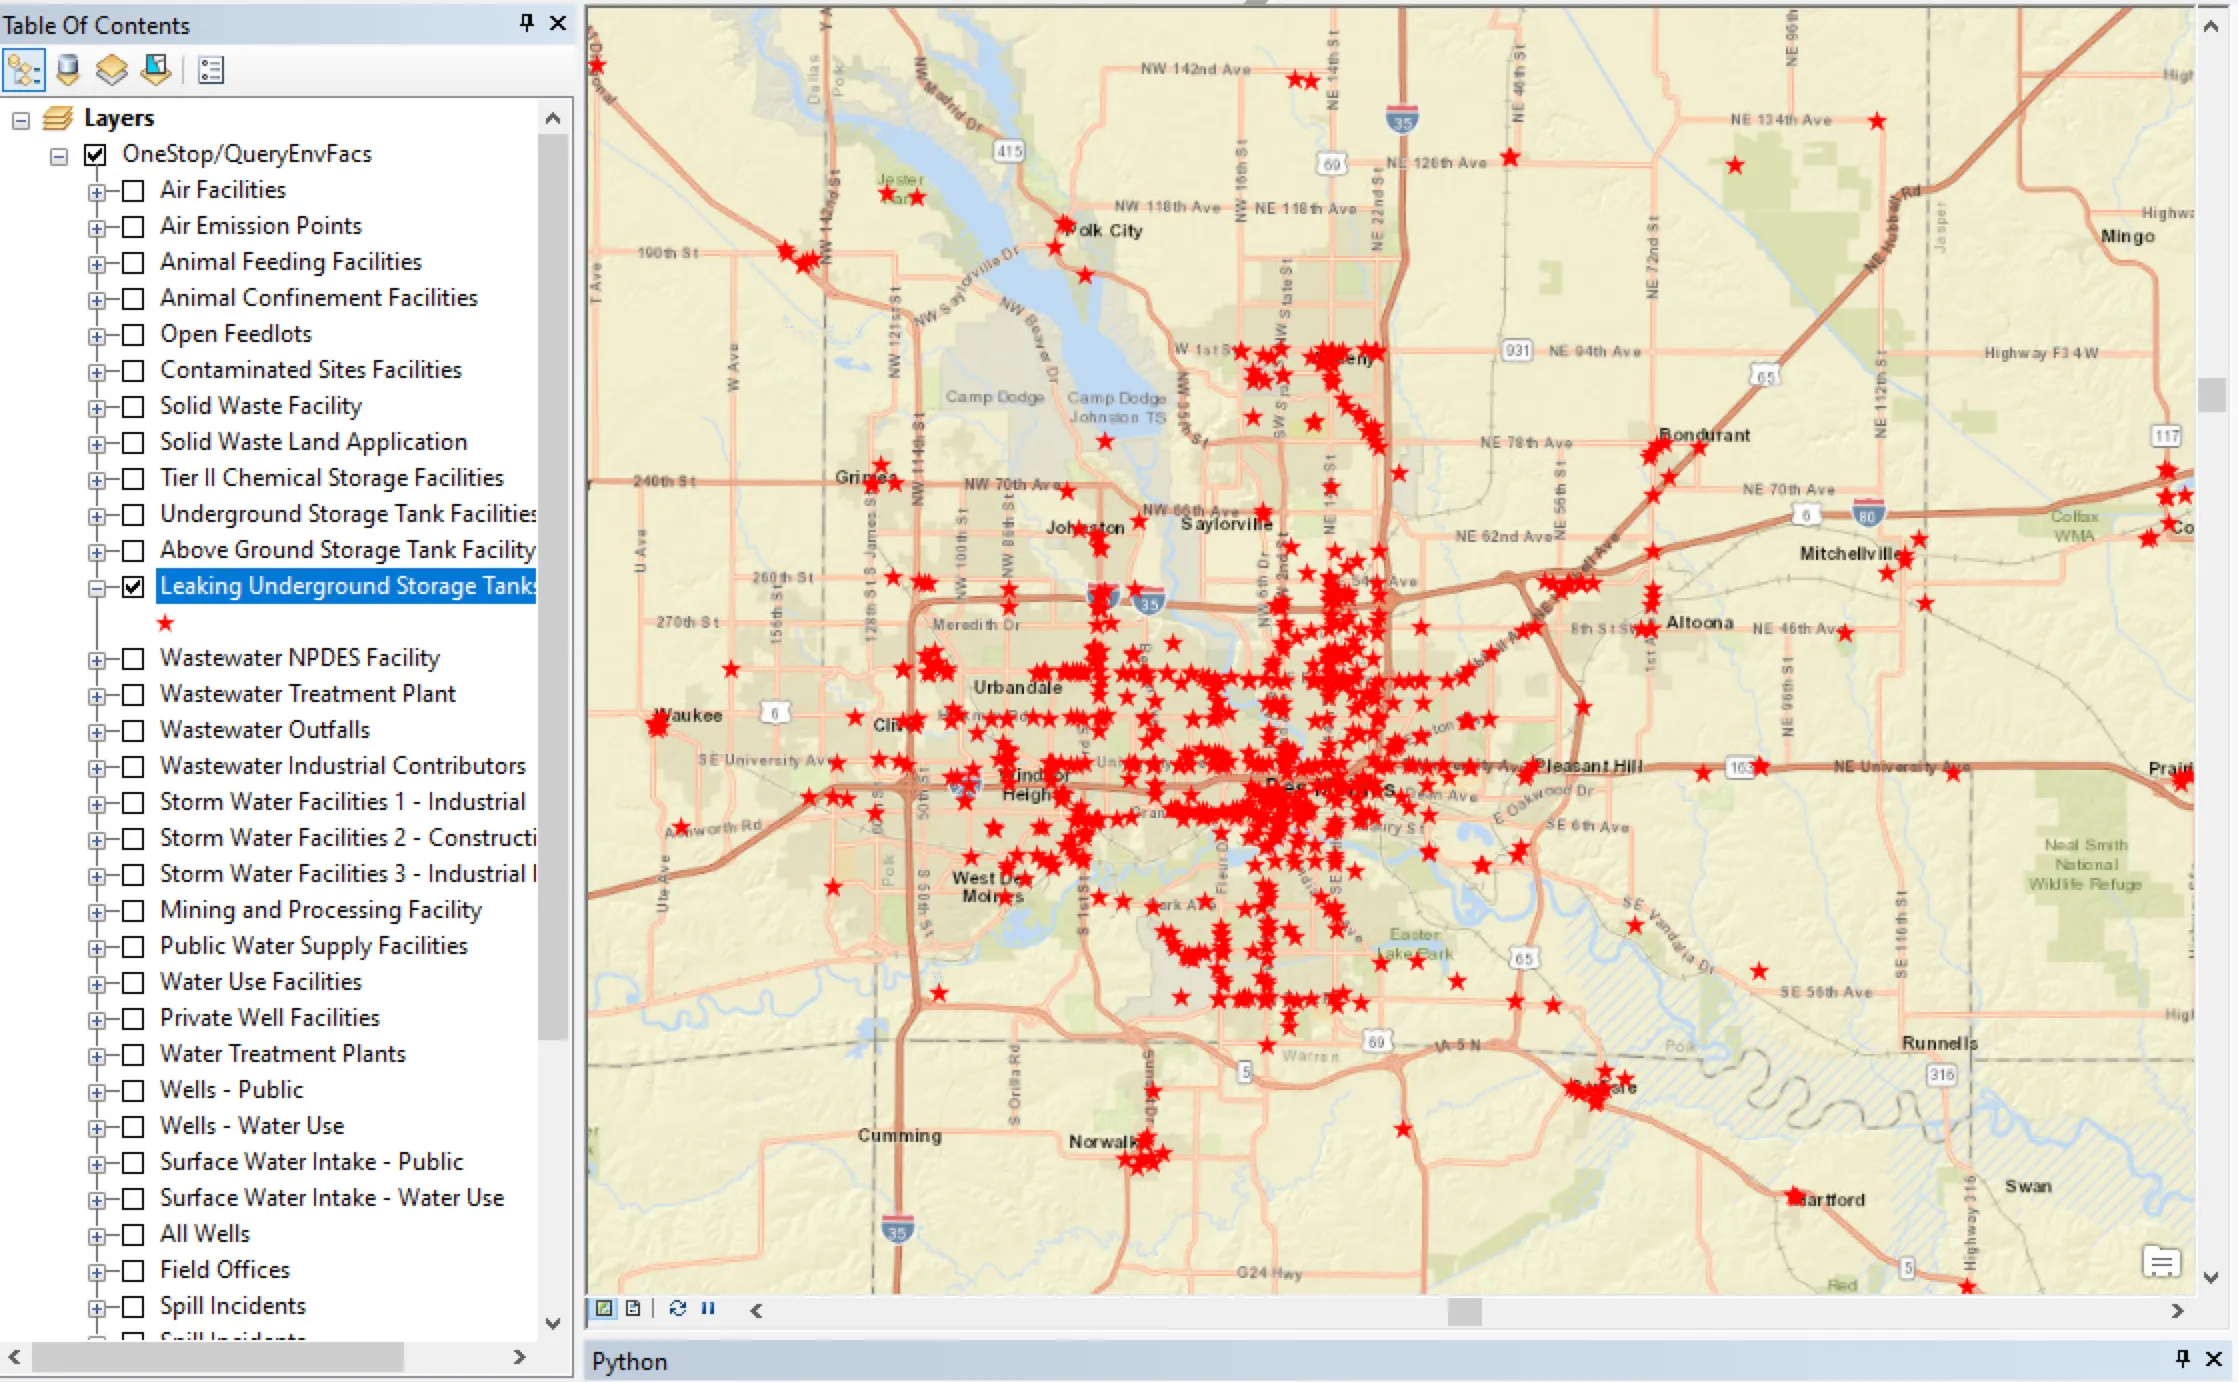This screenshot has height=1382, width=2238.
Task: Expand the Air Facilities layer entry
Action: [96, 190]
